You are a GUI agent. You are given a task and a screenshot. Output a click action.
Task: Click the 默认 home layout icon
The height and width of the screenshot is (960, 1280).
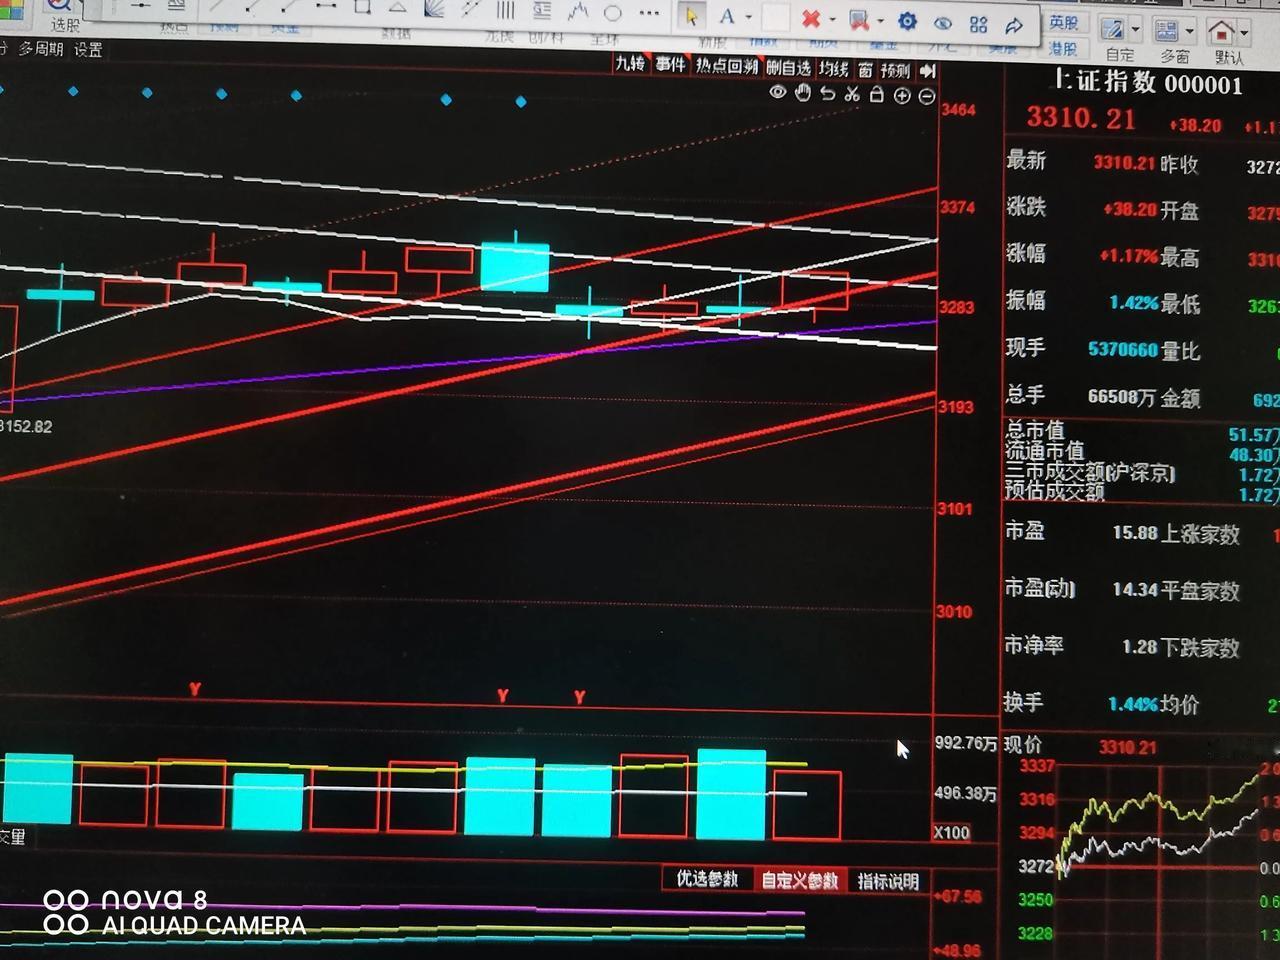(1221, 32)
